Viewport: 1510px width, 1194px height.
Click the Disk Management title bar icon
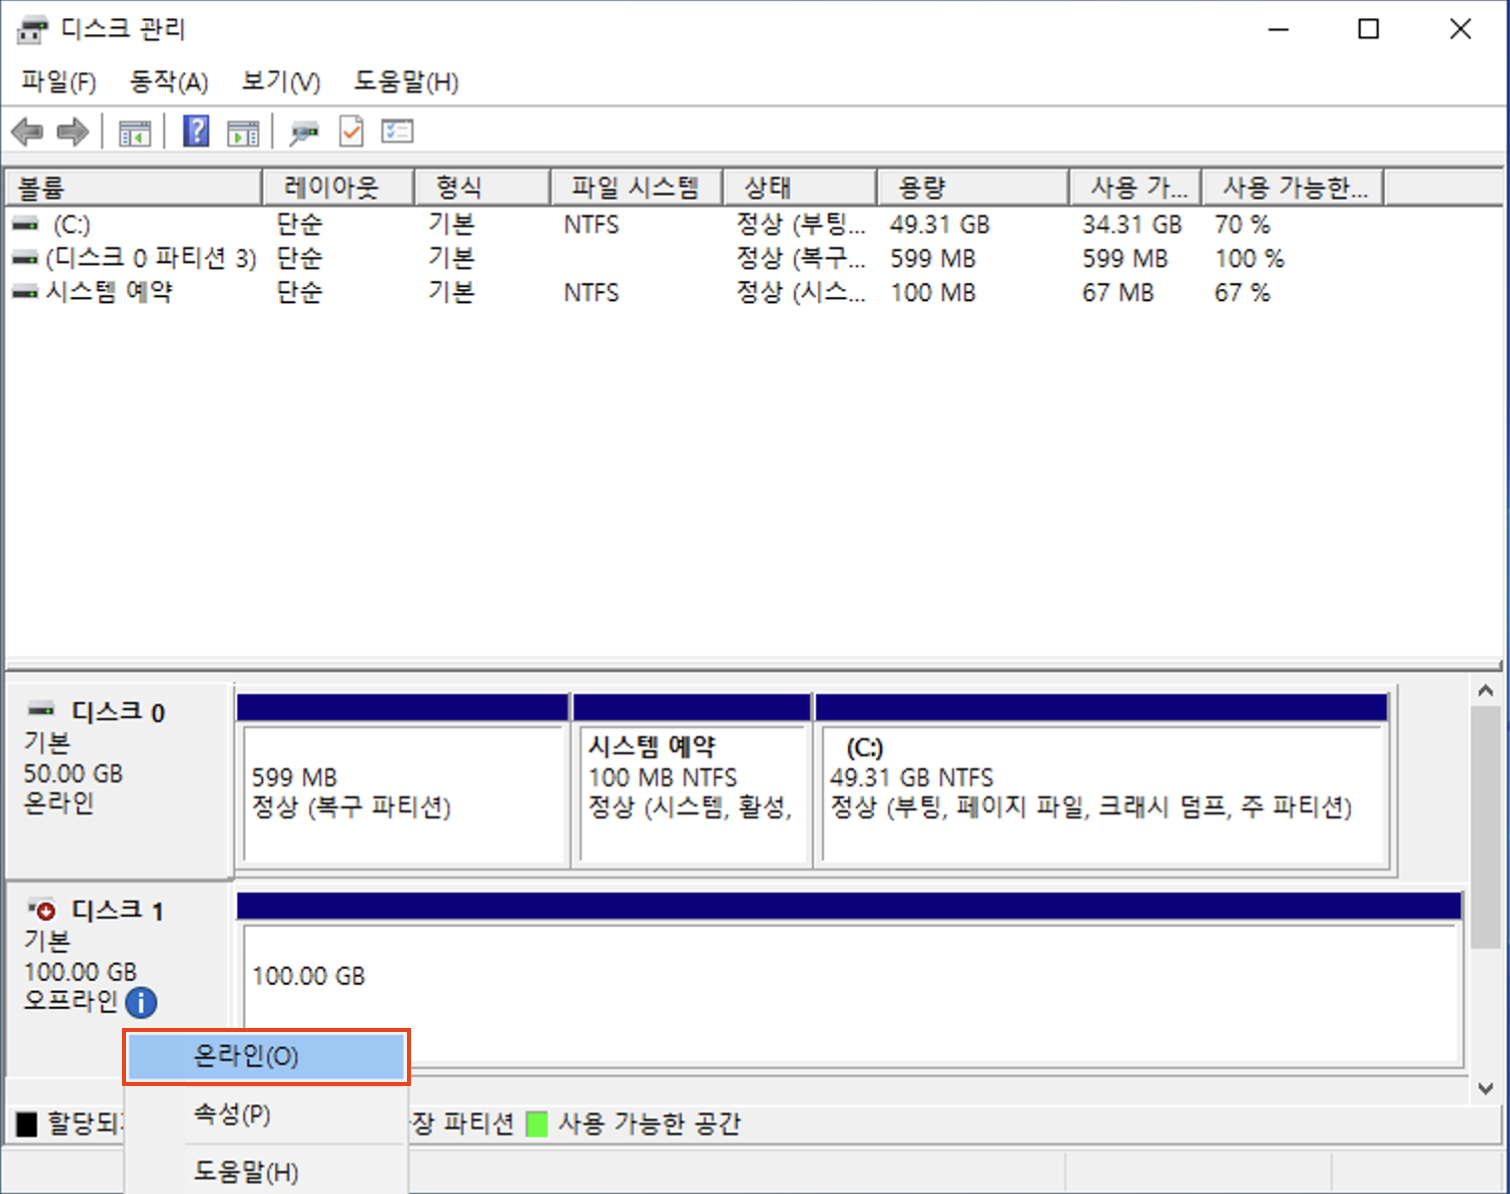pos(32,30)
